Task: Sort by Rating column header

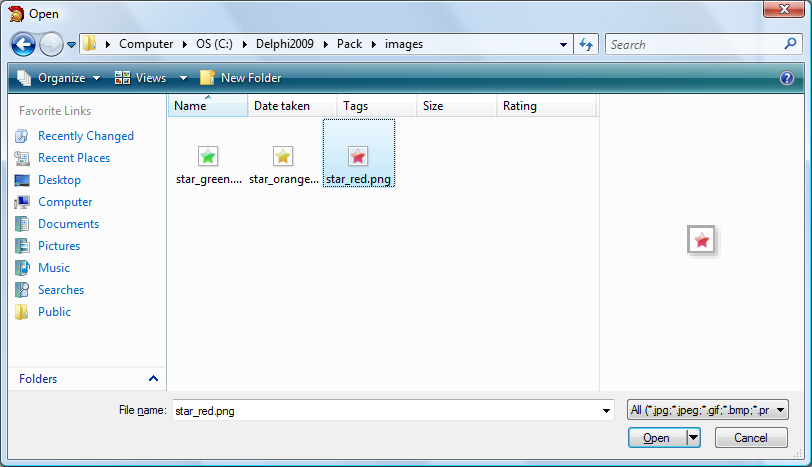Action: pyautogui.click(x=546, y=106)
